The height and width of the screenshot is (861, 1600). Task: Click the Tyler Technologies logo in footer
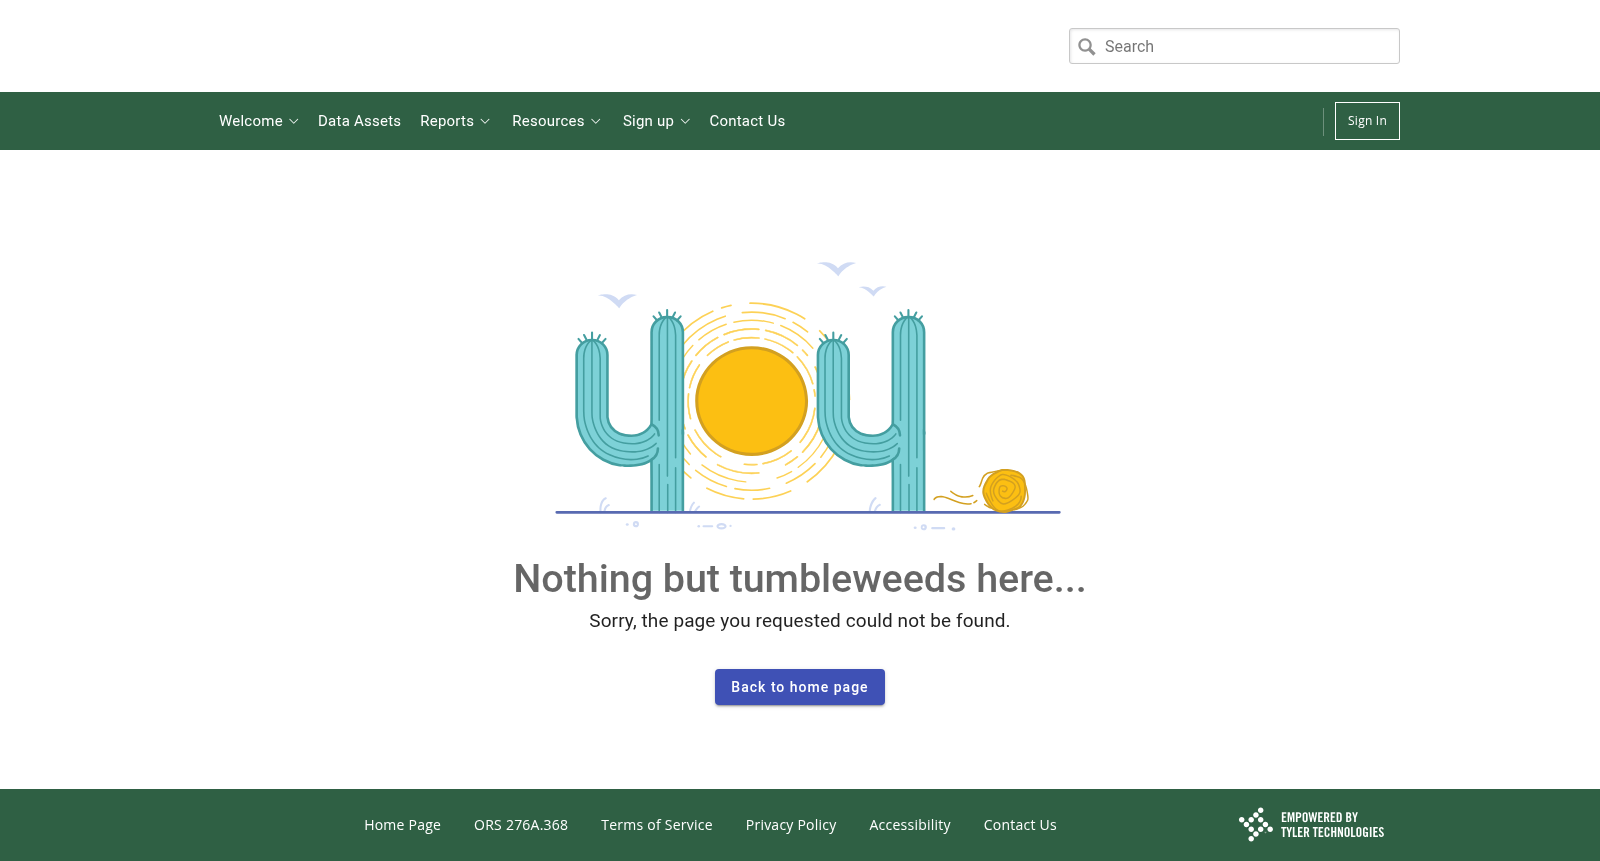click(x=1311, y=825)
